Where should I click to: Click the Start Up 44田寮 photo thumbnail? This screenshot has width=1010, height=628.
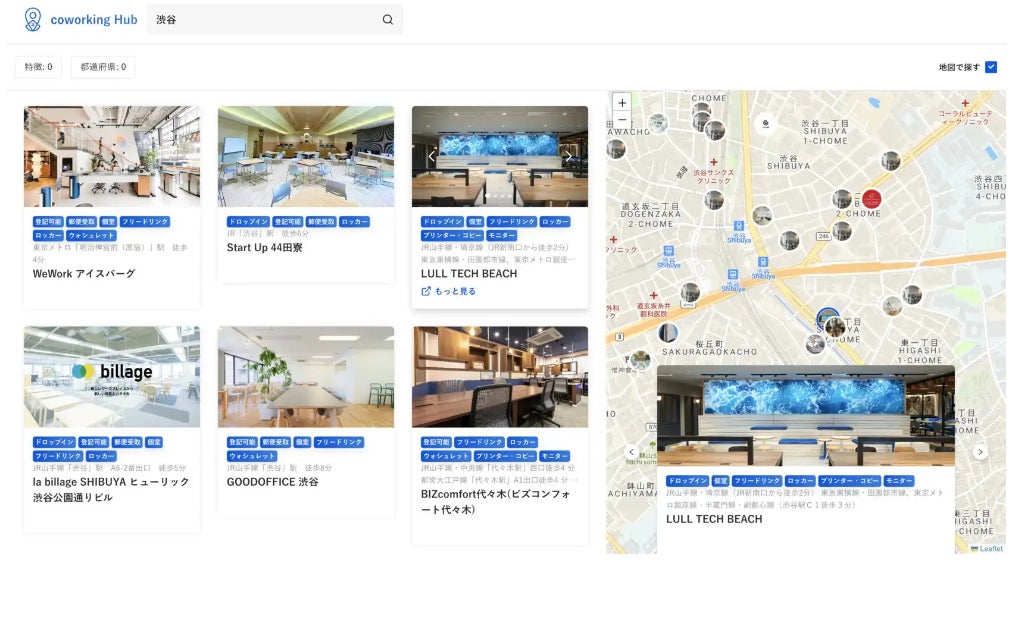click(306, 157)
